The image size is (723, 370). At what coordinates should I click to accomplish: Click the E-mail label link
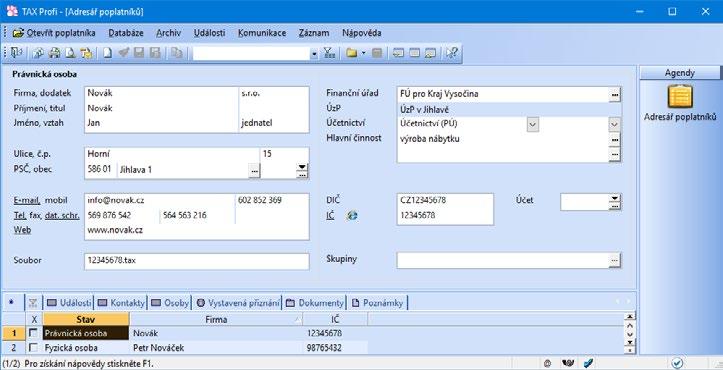tap(27, 200)
